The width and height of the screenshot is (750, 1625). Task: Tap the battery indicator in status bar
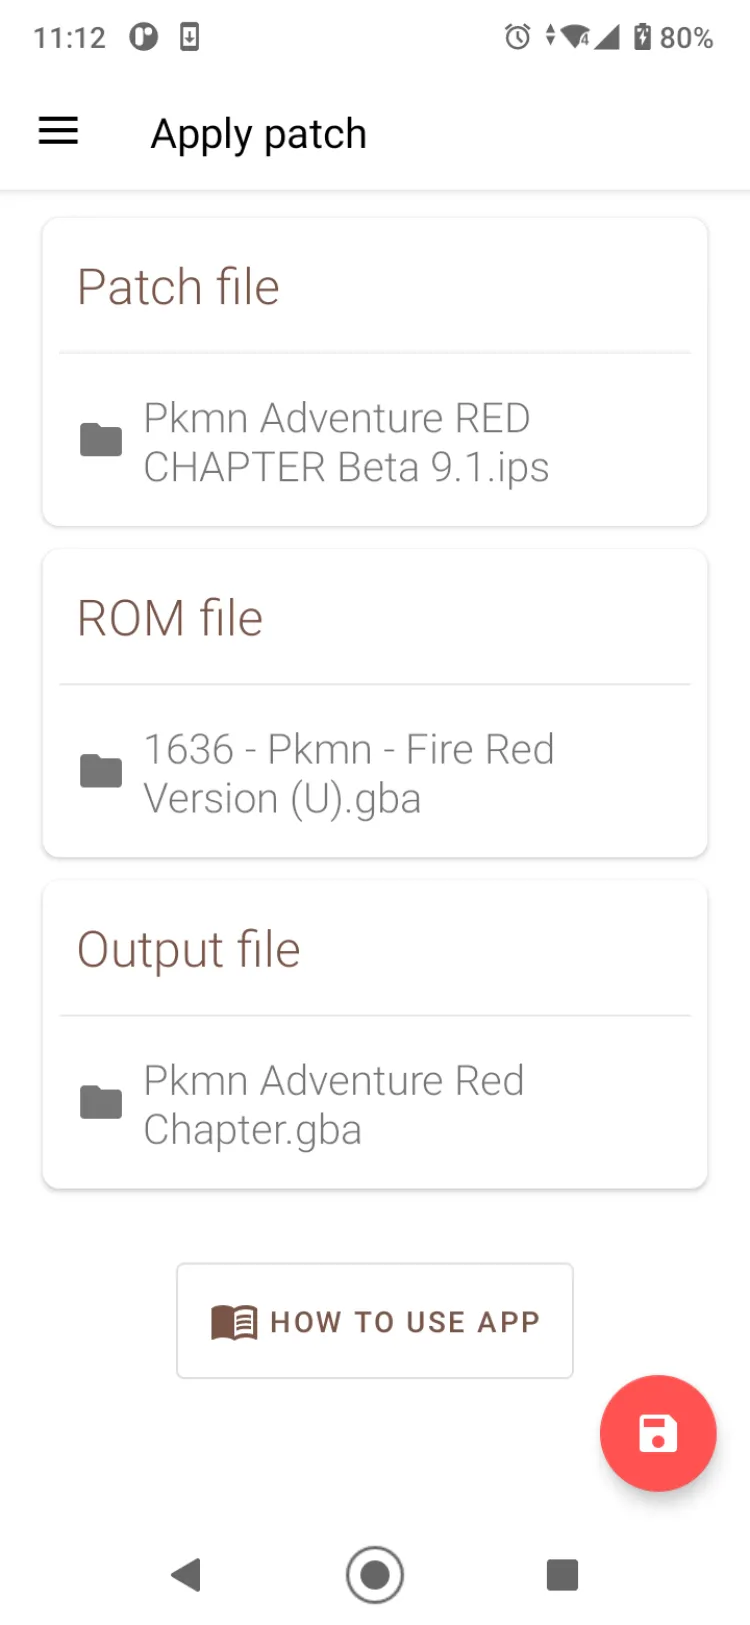643,38
